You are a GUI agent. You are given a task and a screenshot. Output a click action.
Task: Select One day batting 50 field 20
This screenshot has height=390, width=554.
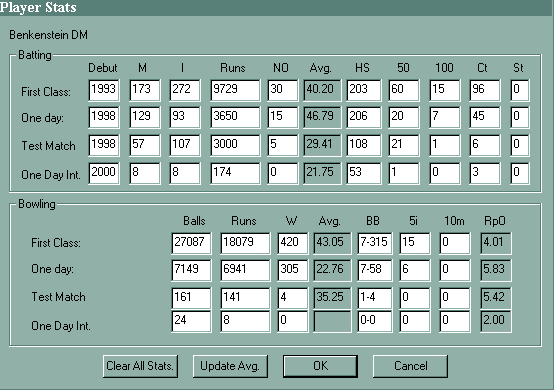404,117
